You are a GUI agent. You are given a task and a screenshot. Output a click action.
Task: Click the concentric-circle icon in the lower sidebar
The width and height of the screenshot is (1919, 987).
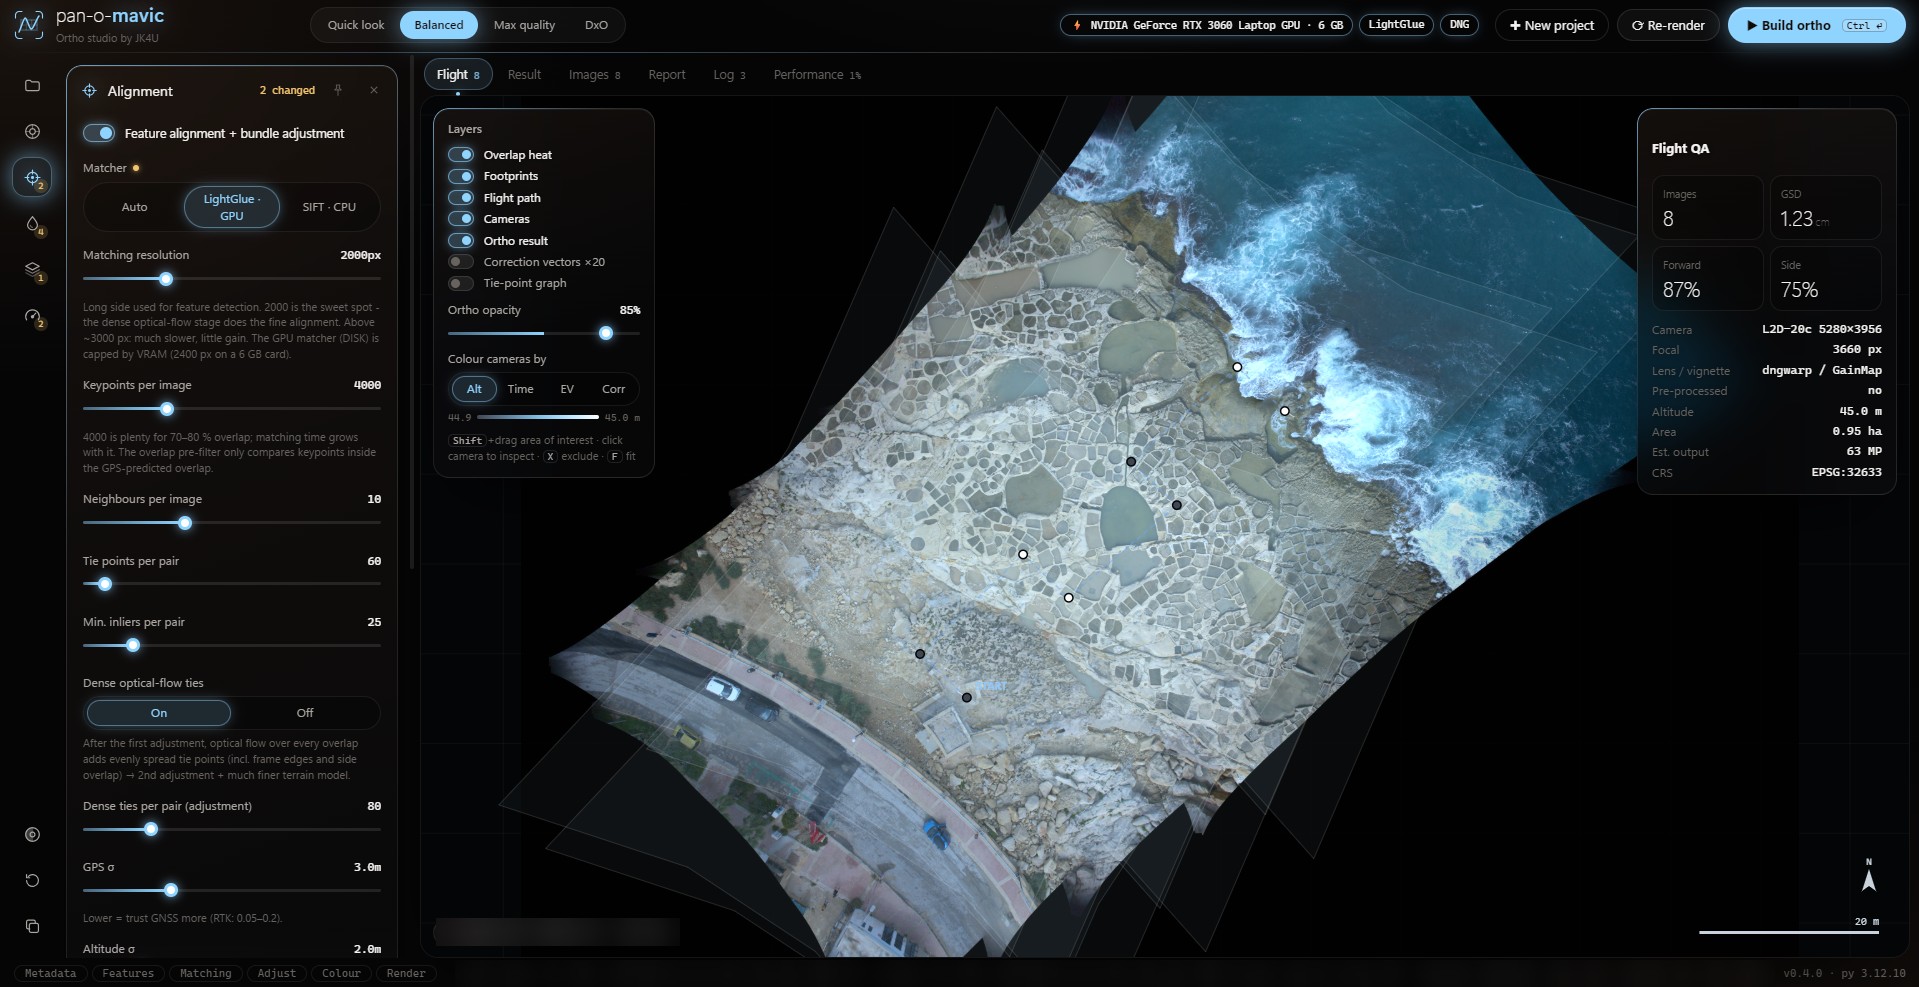point(32,834)
